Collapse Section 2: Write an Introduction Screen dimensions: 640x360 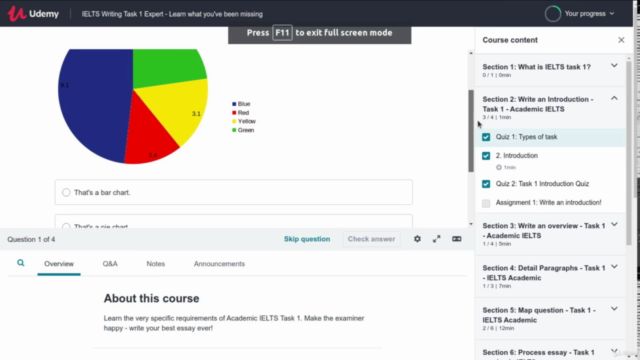[x=614, y=98]
